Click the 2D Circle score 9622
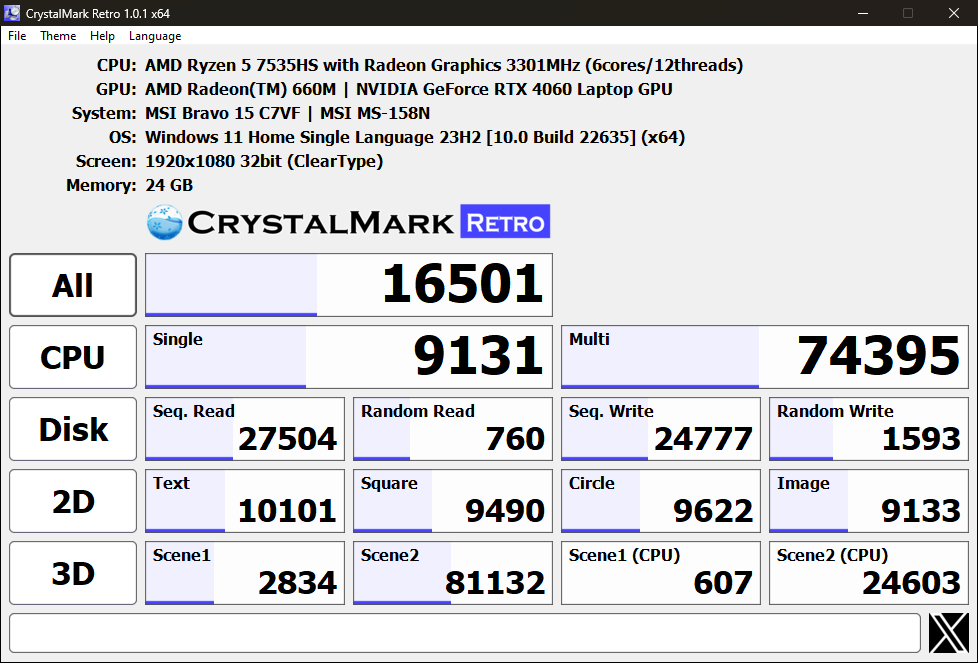This screenshot has height=663, width=978. pyautogui.click(x=661, y=501)
